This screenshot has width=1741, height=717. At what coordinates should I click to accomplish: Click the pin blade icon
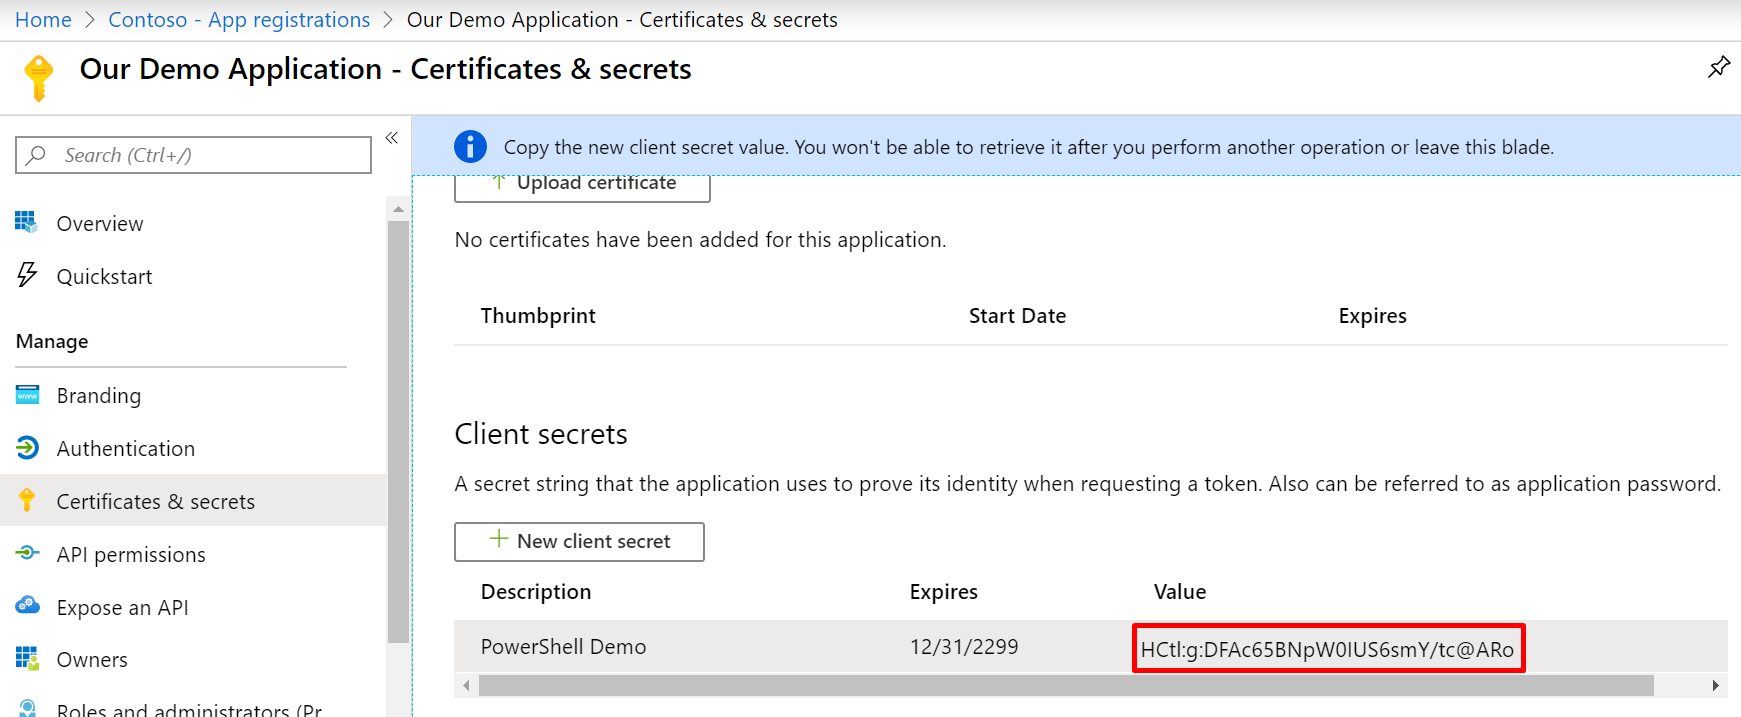point(1718,67)
